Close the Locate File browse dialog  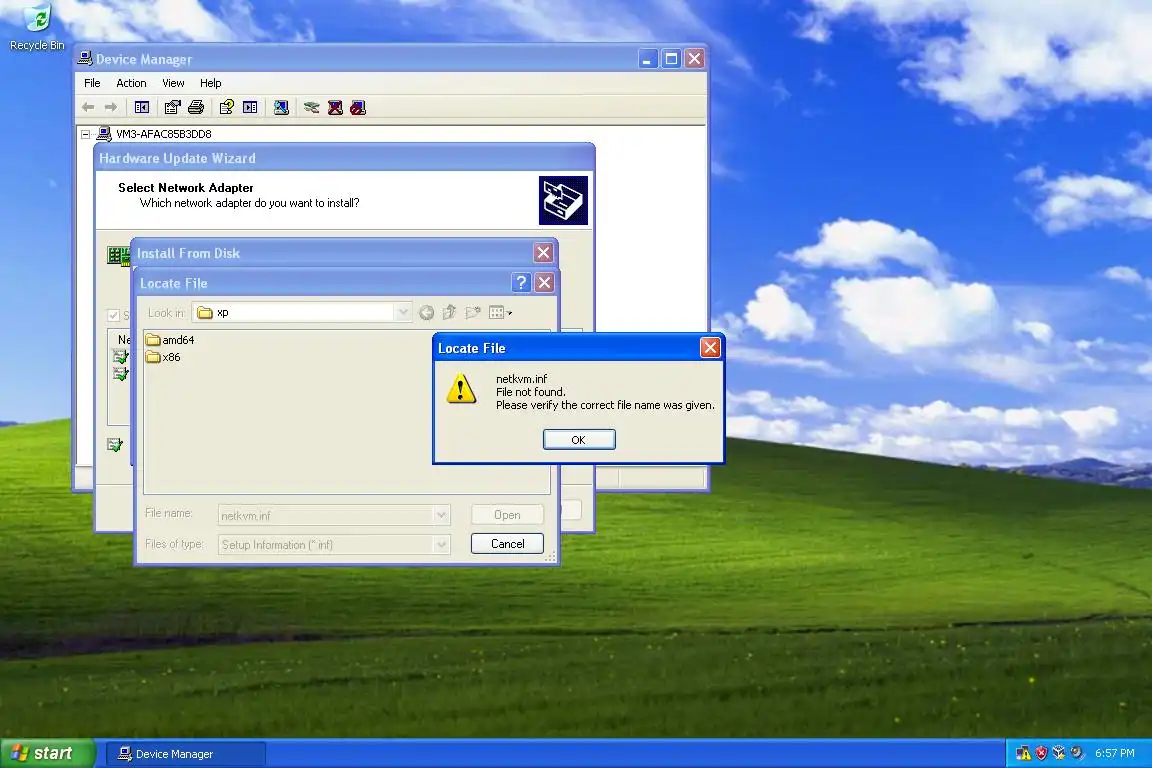(x=544, y=283)
